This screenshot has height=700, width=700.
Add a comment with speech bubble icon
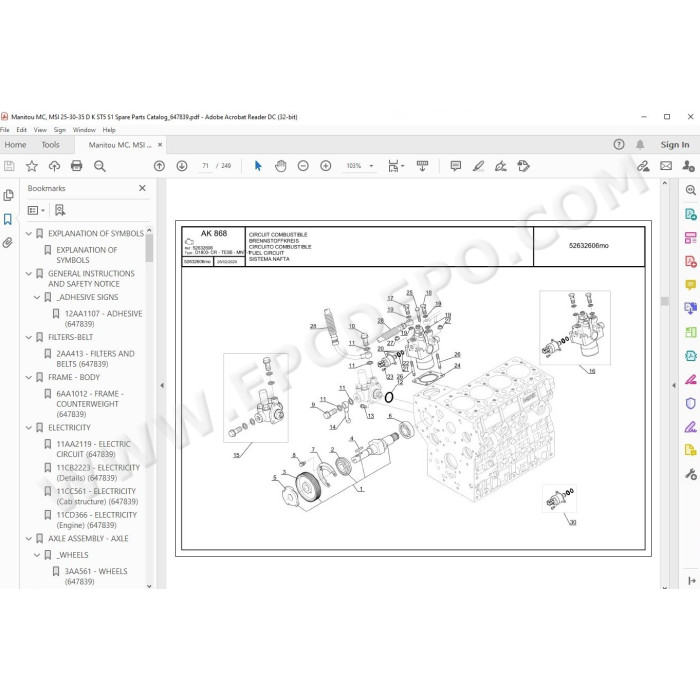pyautogui.click(x=456, y=166)
